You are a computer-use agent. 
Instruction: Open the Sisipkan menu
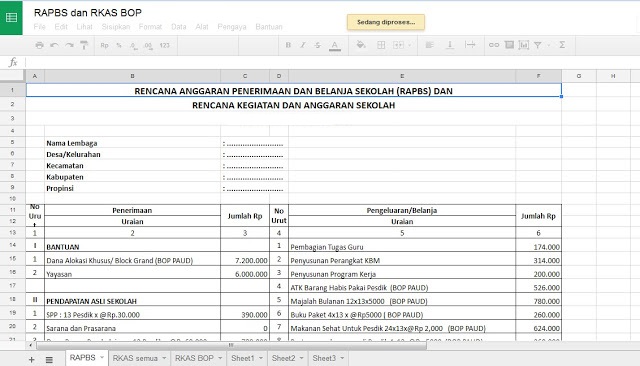(116, 27)
